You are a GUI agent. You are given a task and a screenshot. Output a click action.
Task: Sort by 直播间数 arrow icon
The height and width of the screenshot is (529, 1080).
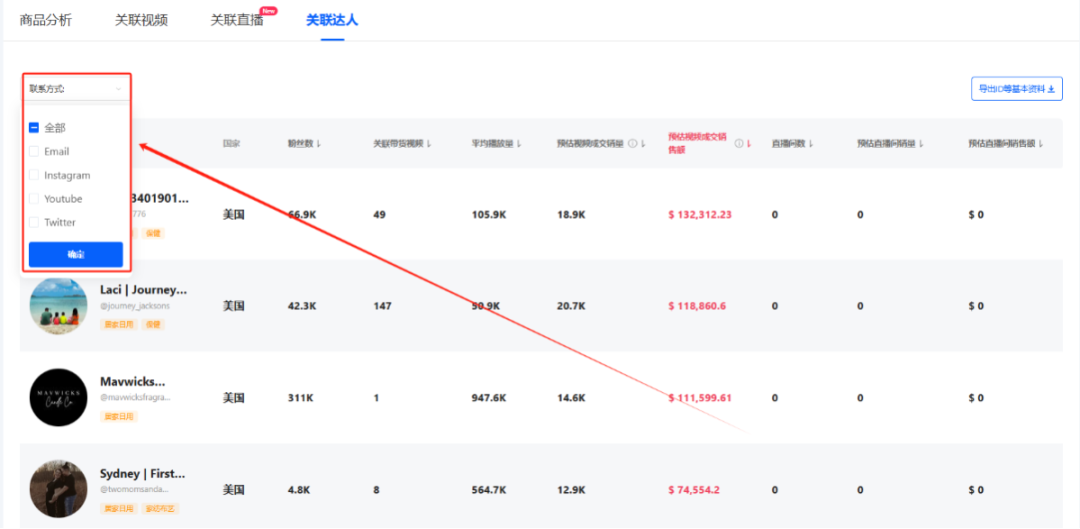coord(811,144)
